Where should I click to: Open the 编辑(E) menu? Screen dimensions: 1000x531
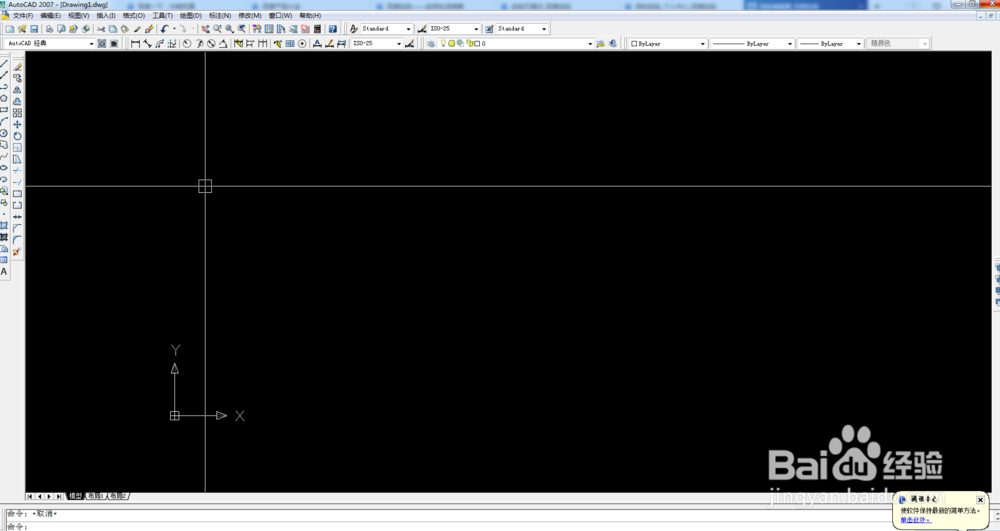[50, 15]
